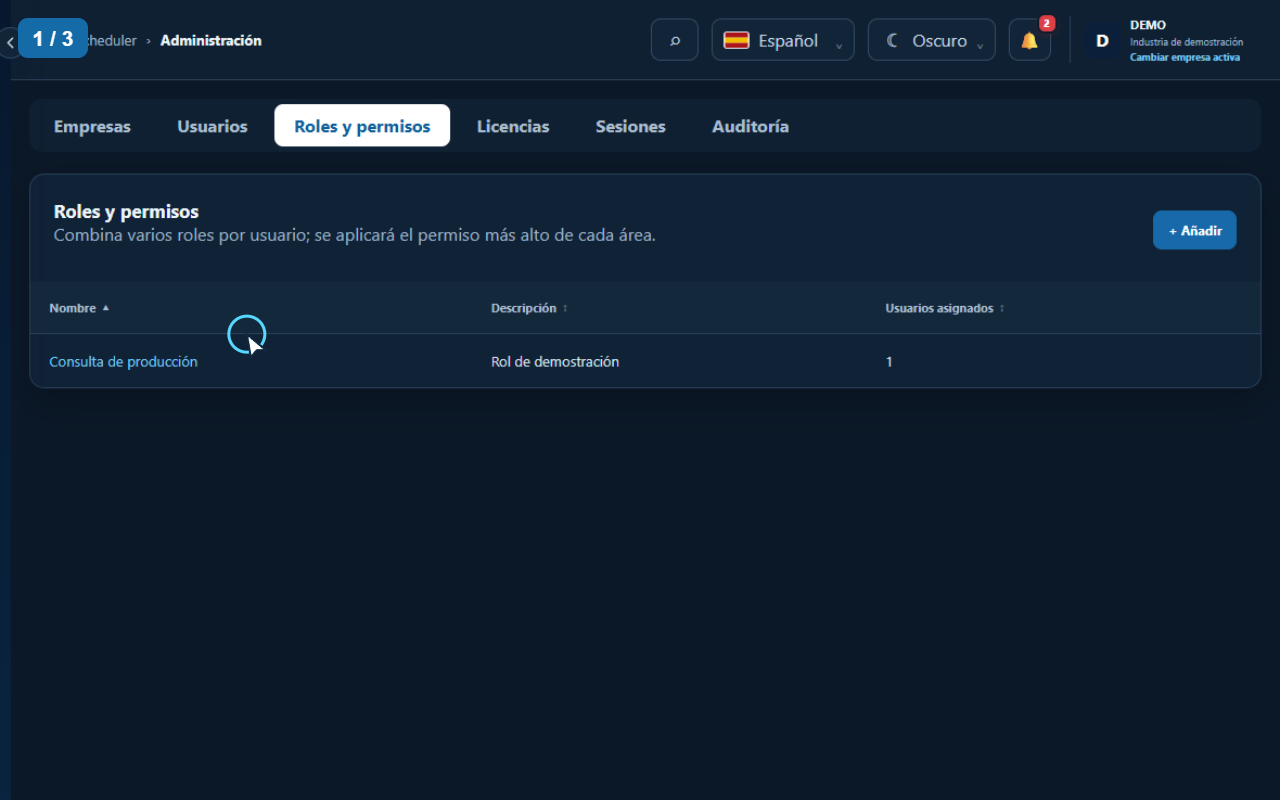Image resolution: width=1280 pixels, height=800 pixels.
Task: Open the search magnifier icon
Action: pos(675,40)
